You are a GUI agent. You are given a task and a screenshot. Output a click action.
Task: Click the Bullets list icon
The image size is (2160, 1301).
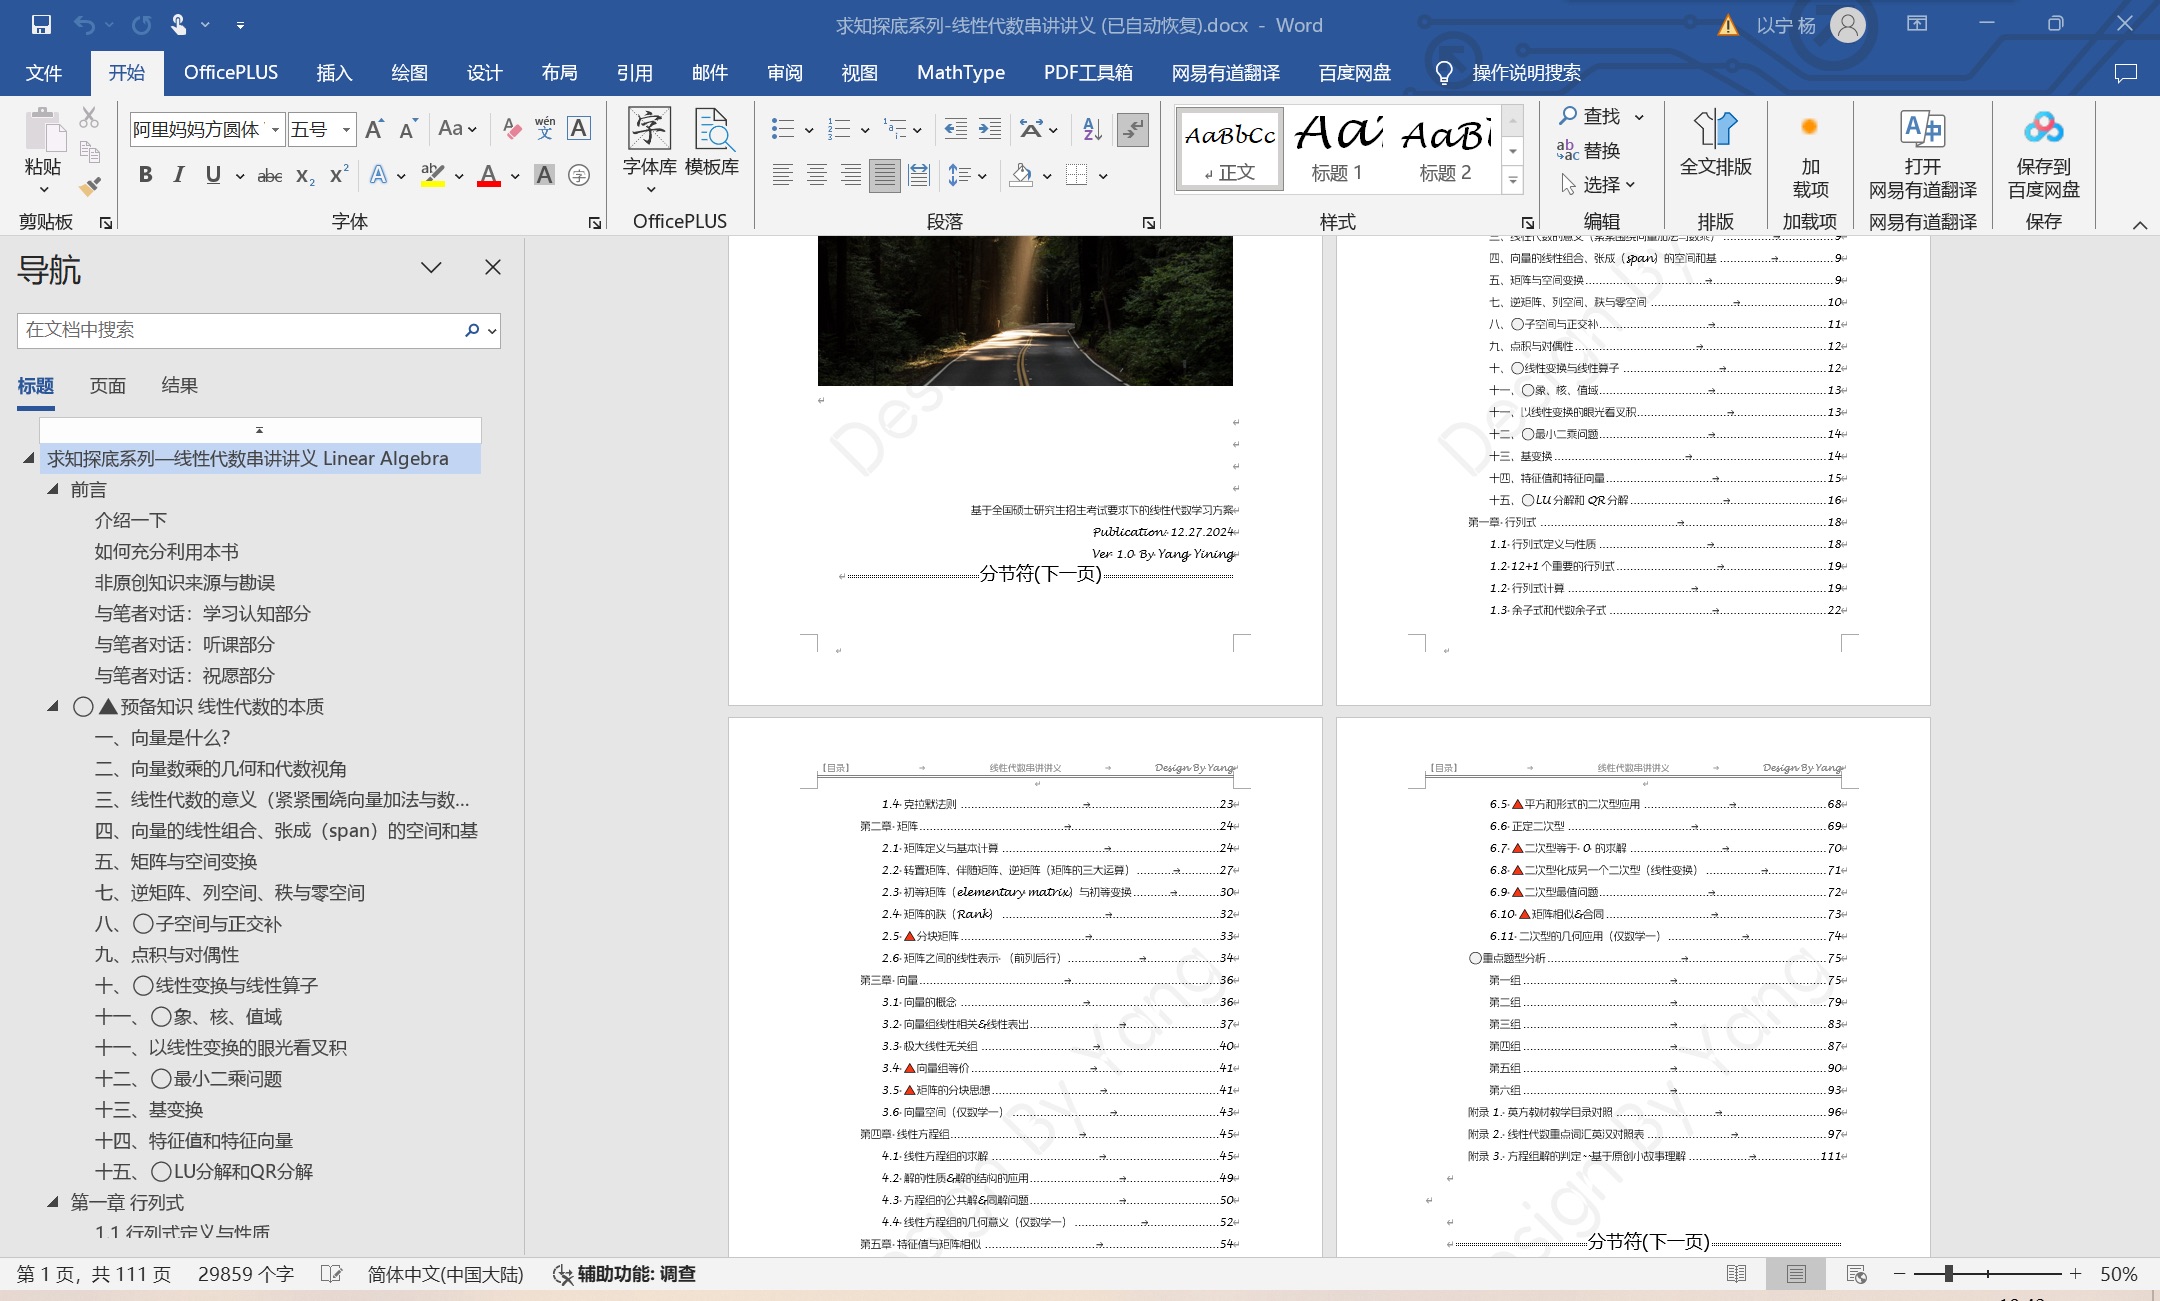[783, 129]
